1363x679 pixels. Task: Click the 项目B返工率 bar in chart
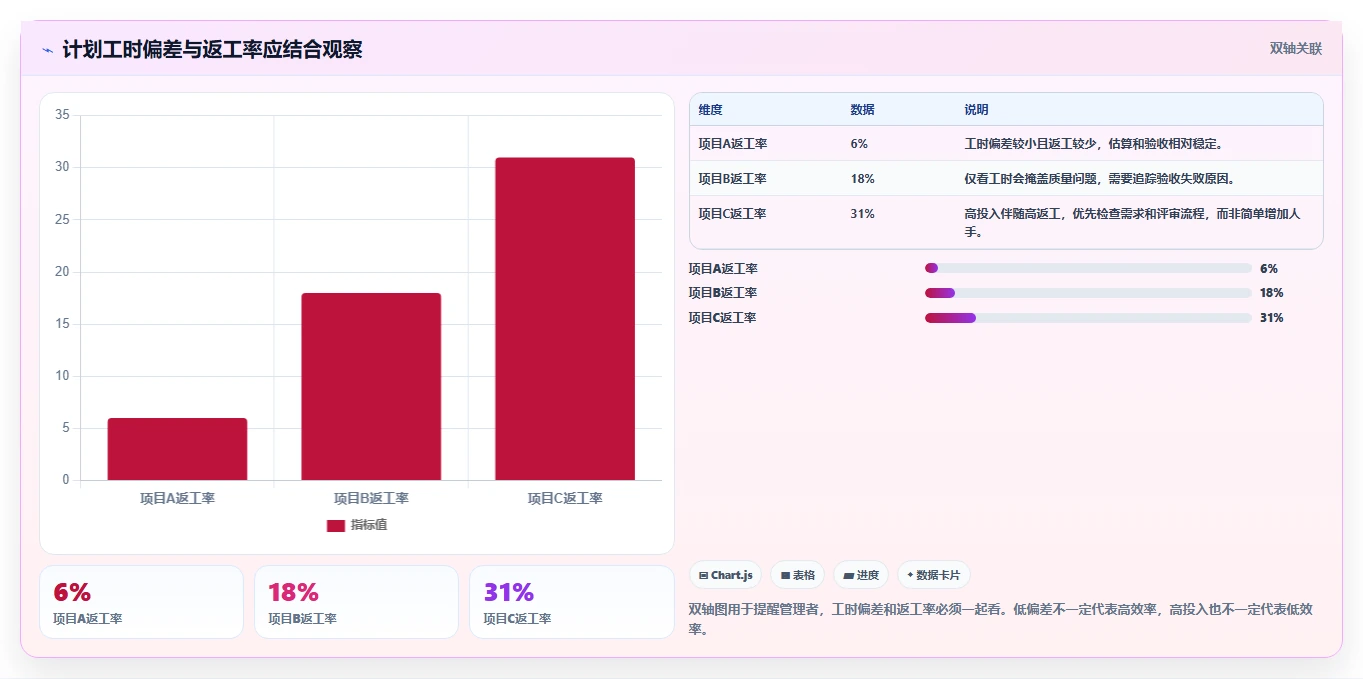[x=371, y=386]
